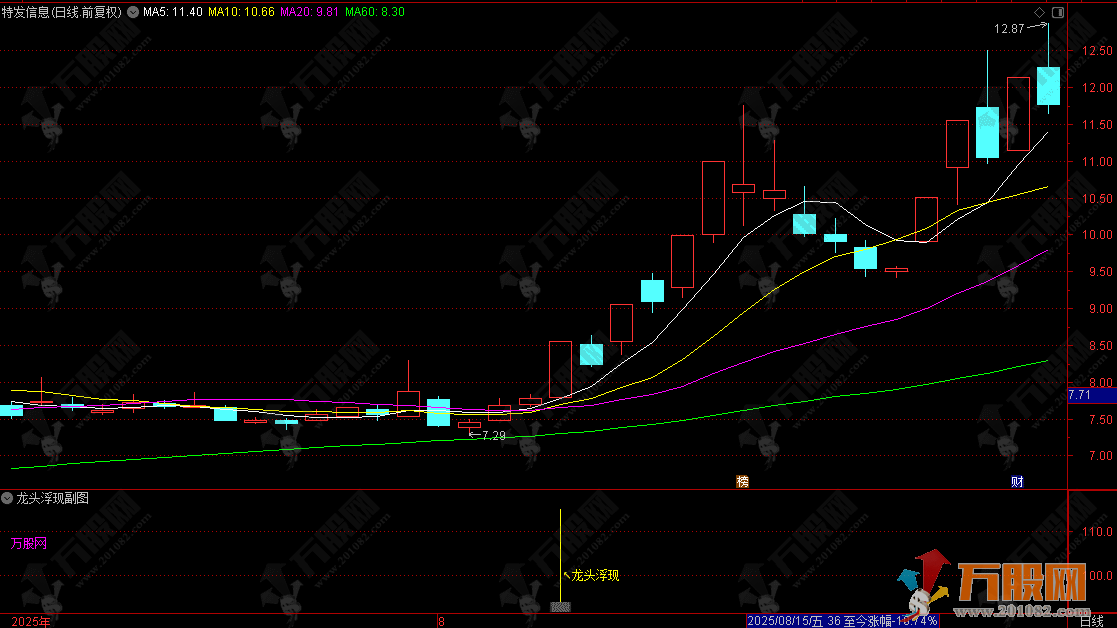
Task: Click the 2025/08/15 date info box
Action: pos(843,622)
